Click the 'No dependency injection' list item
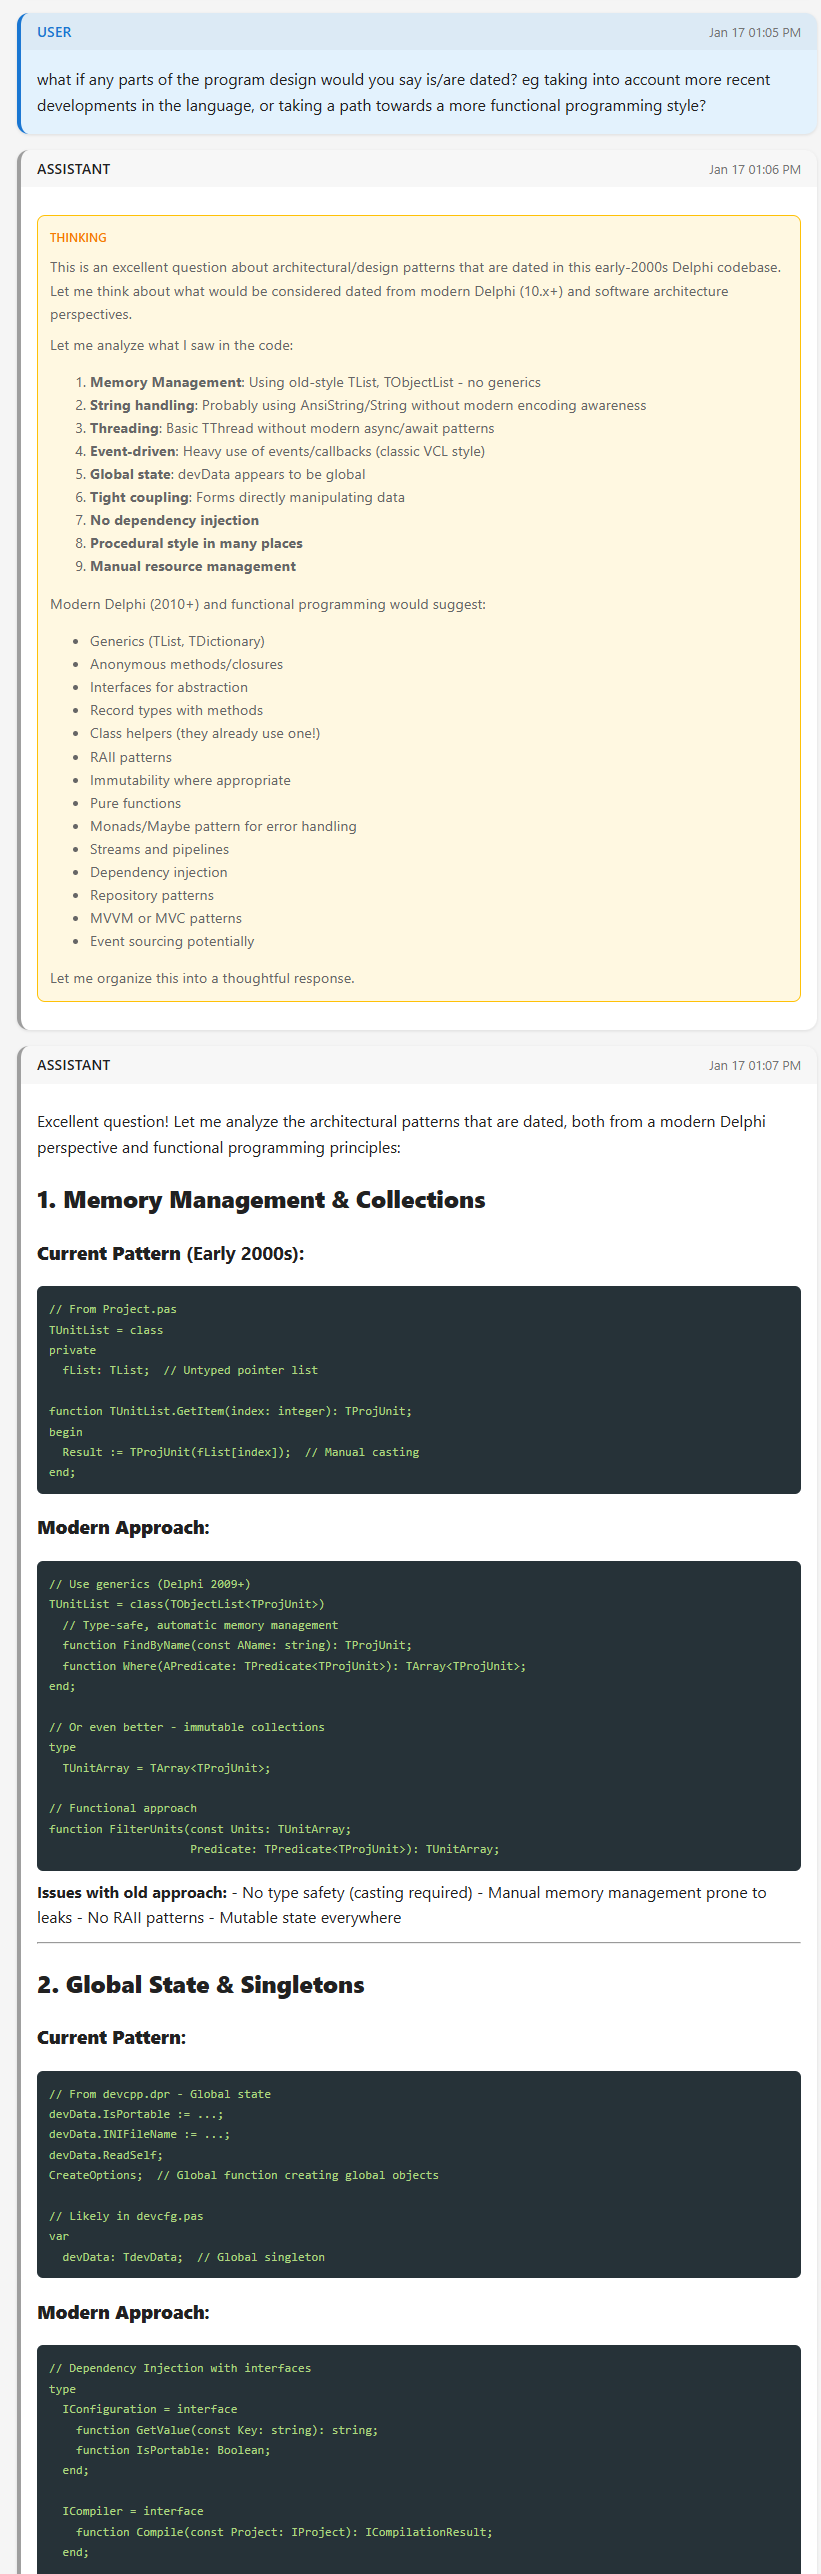The image size is (821, 2574). (x=174, y=520)
